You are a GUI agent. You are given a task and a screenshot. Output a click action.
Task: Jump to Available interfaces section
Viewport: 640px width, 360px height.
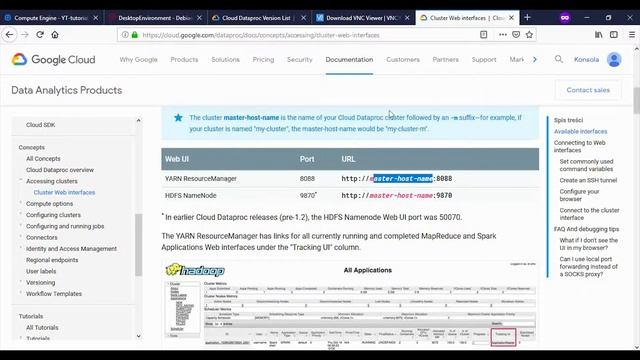(580, 131)
